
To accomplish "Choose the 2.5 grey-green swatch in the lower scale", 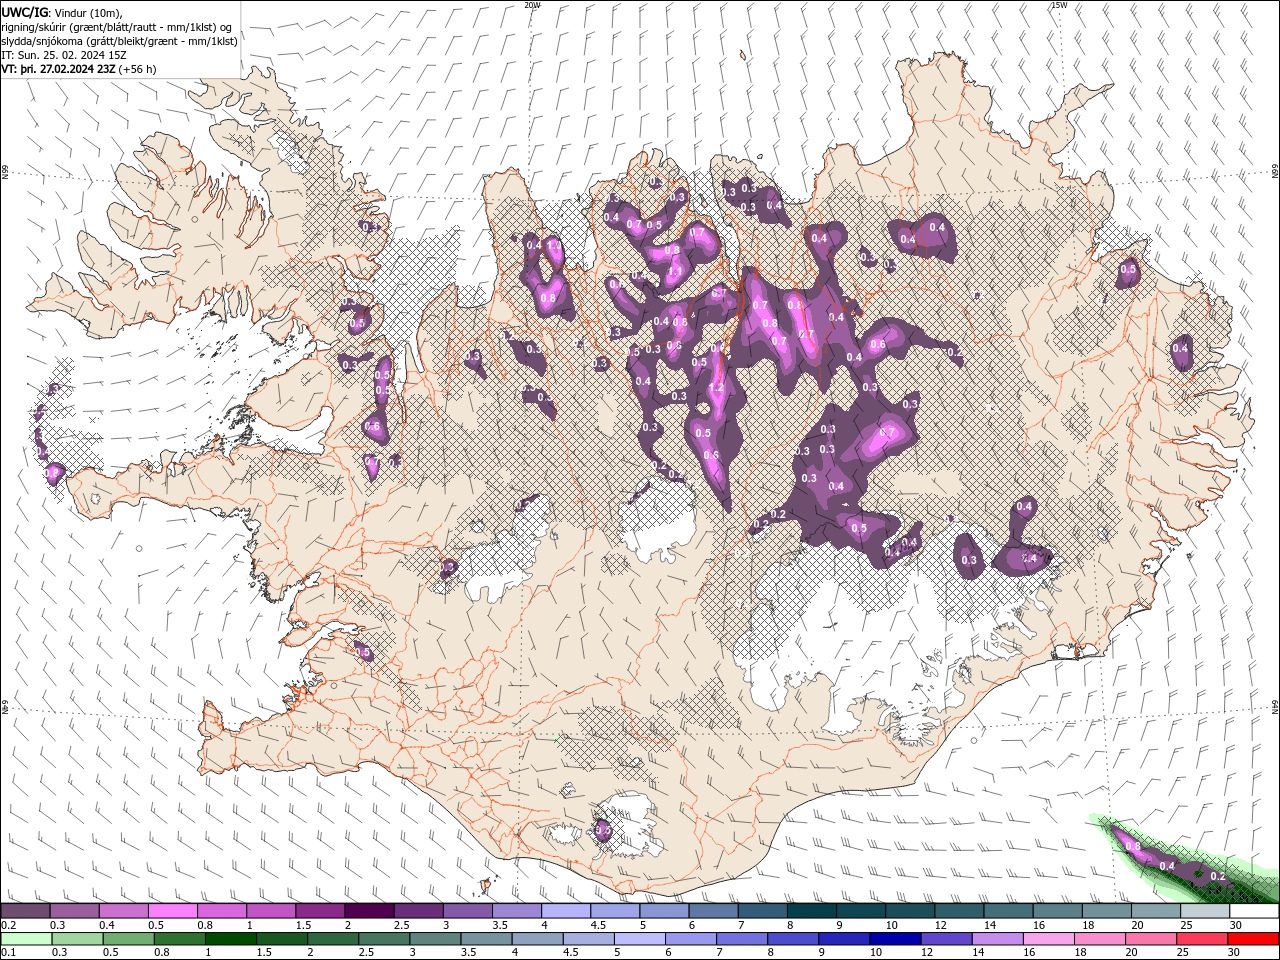I will (x=384, y=939).
